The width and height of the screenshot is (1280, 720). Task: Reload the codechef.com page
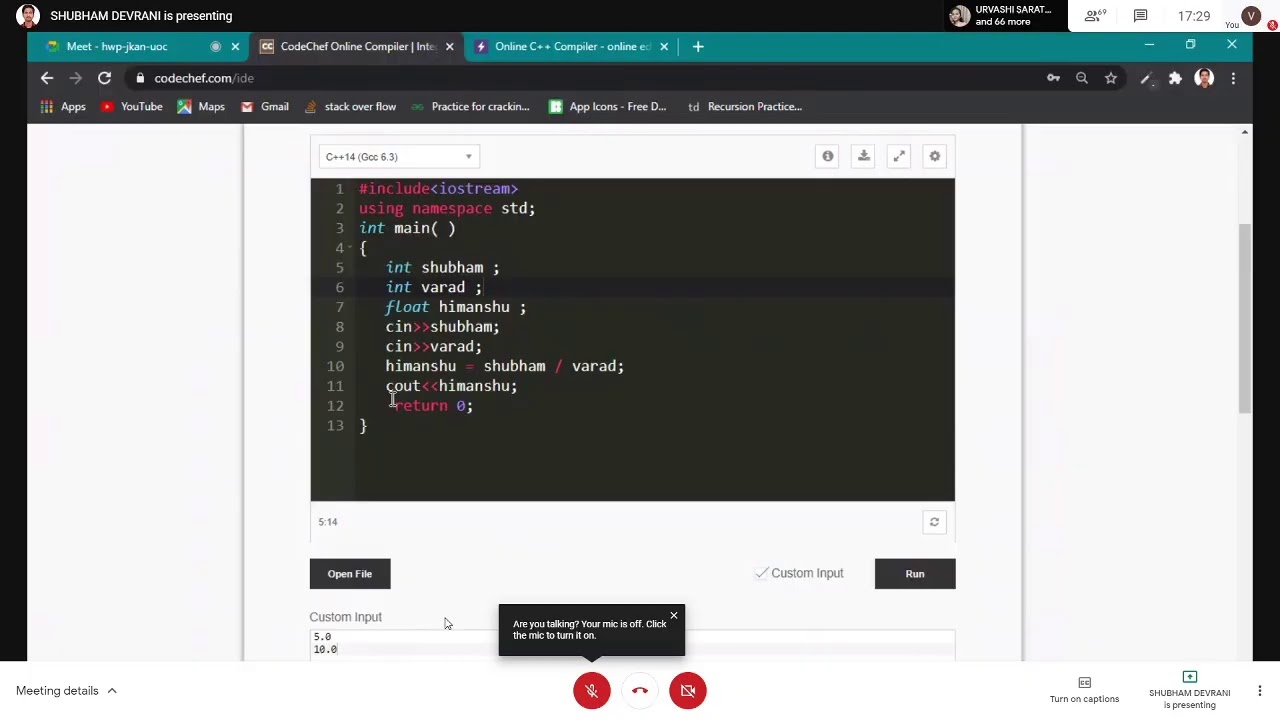click(x=104, y=78)
